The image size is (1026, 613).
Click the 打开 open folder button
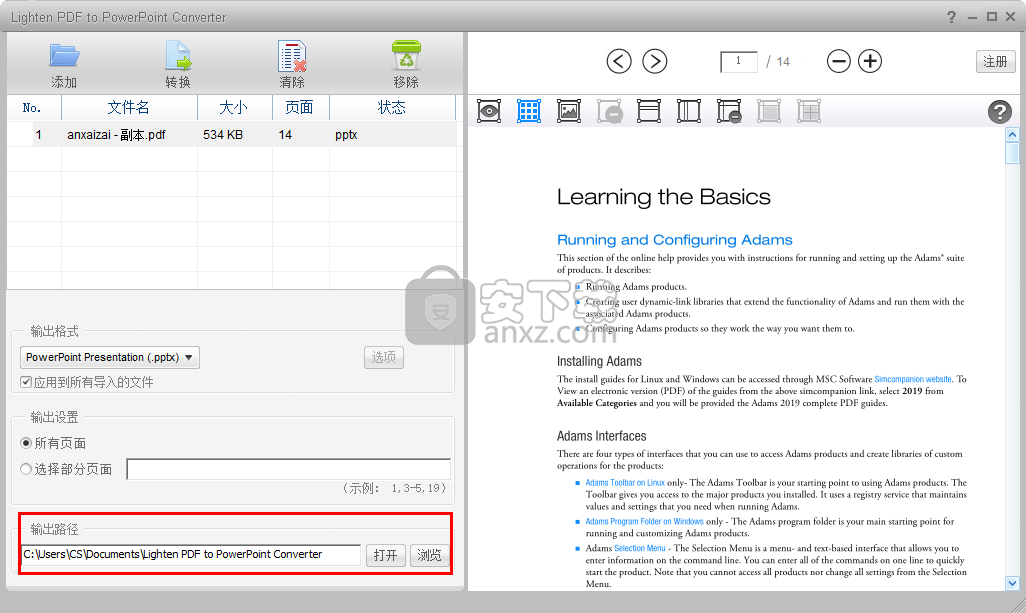pyautogui.click(x=385, y=555)
